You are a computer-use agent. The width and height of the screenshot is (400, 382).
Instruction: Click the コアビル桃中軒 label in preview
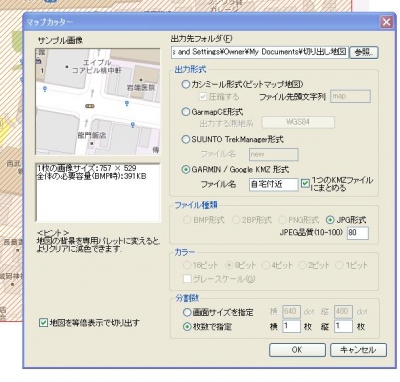[x=97, y=70]
